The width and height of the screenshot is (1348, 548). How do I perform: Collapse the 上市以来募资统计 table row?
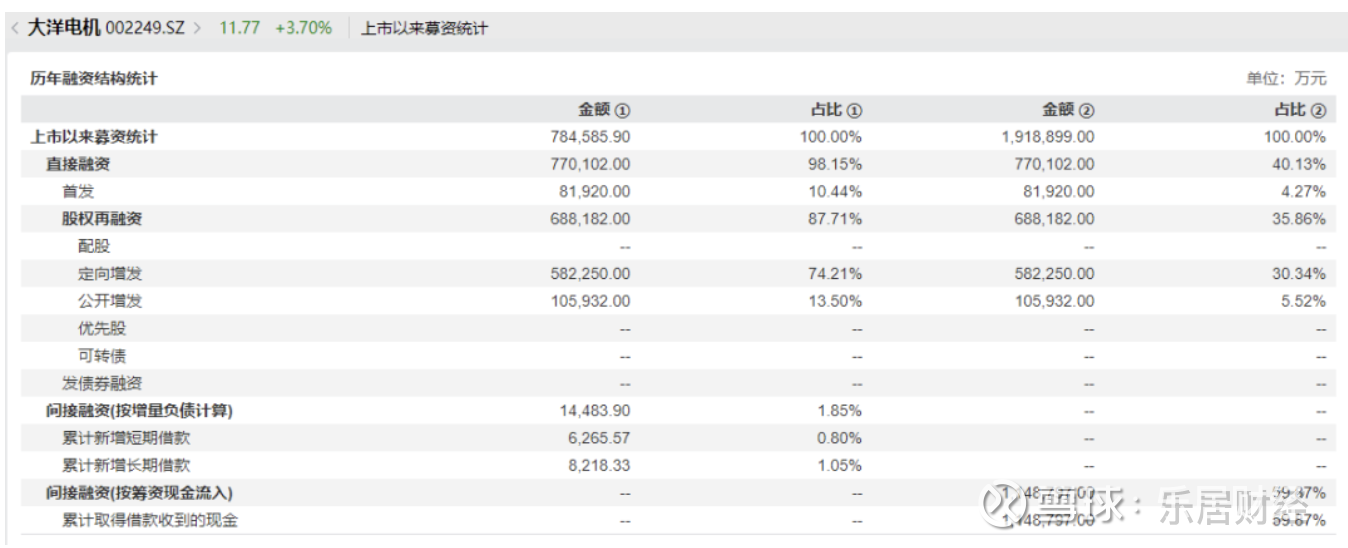[x=94, y=137]
